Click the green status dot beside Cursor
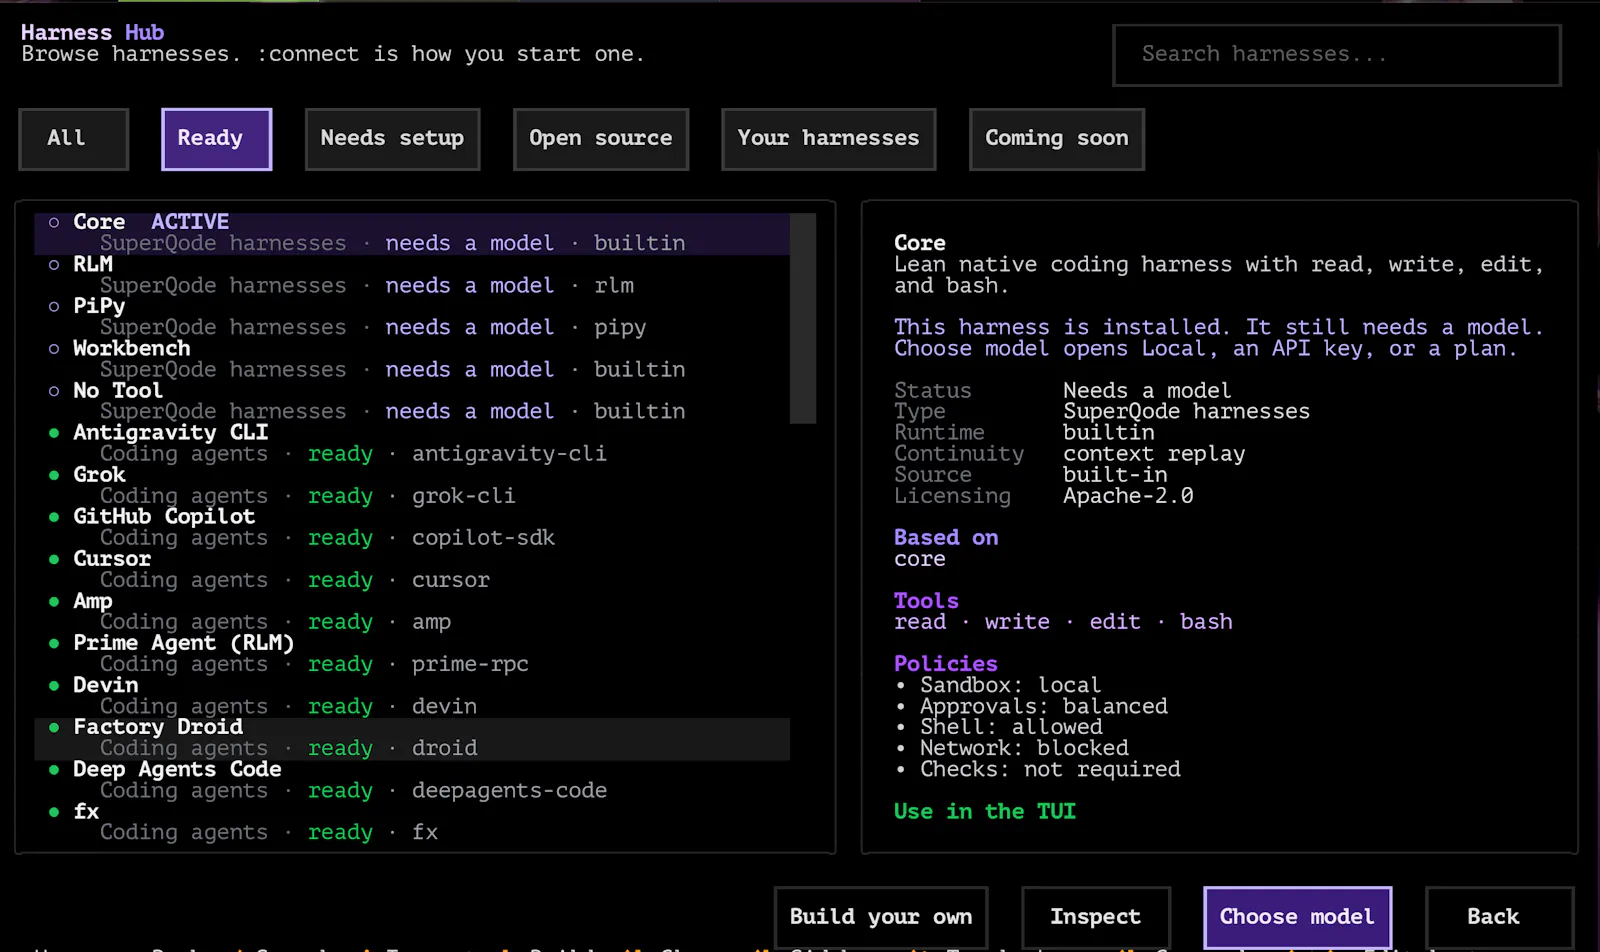The image size is (1600, 952). click(54, 559)
